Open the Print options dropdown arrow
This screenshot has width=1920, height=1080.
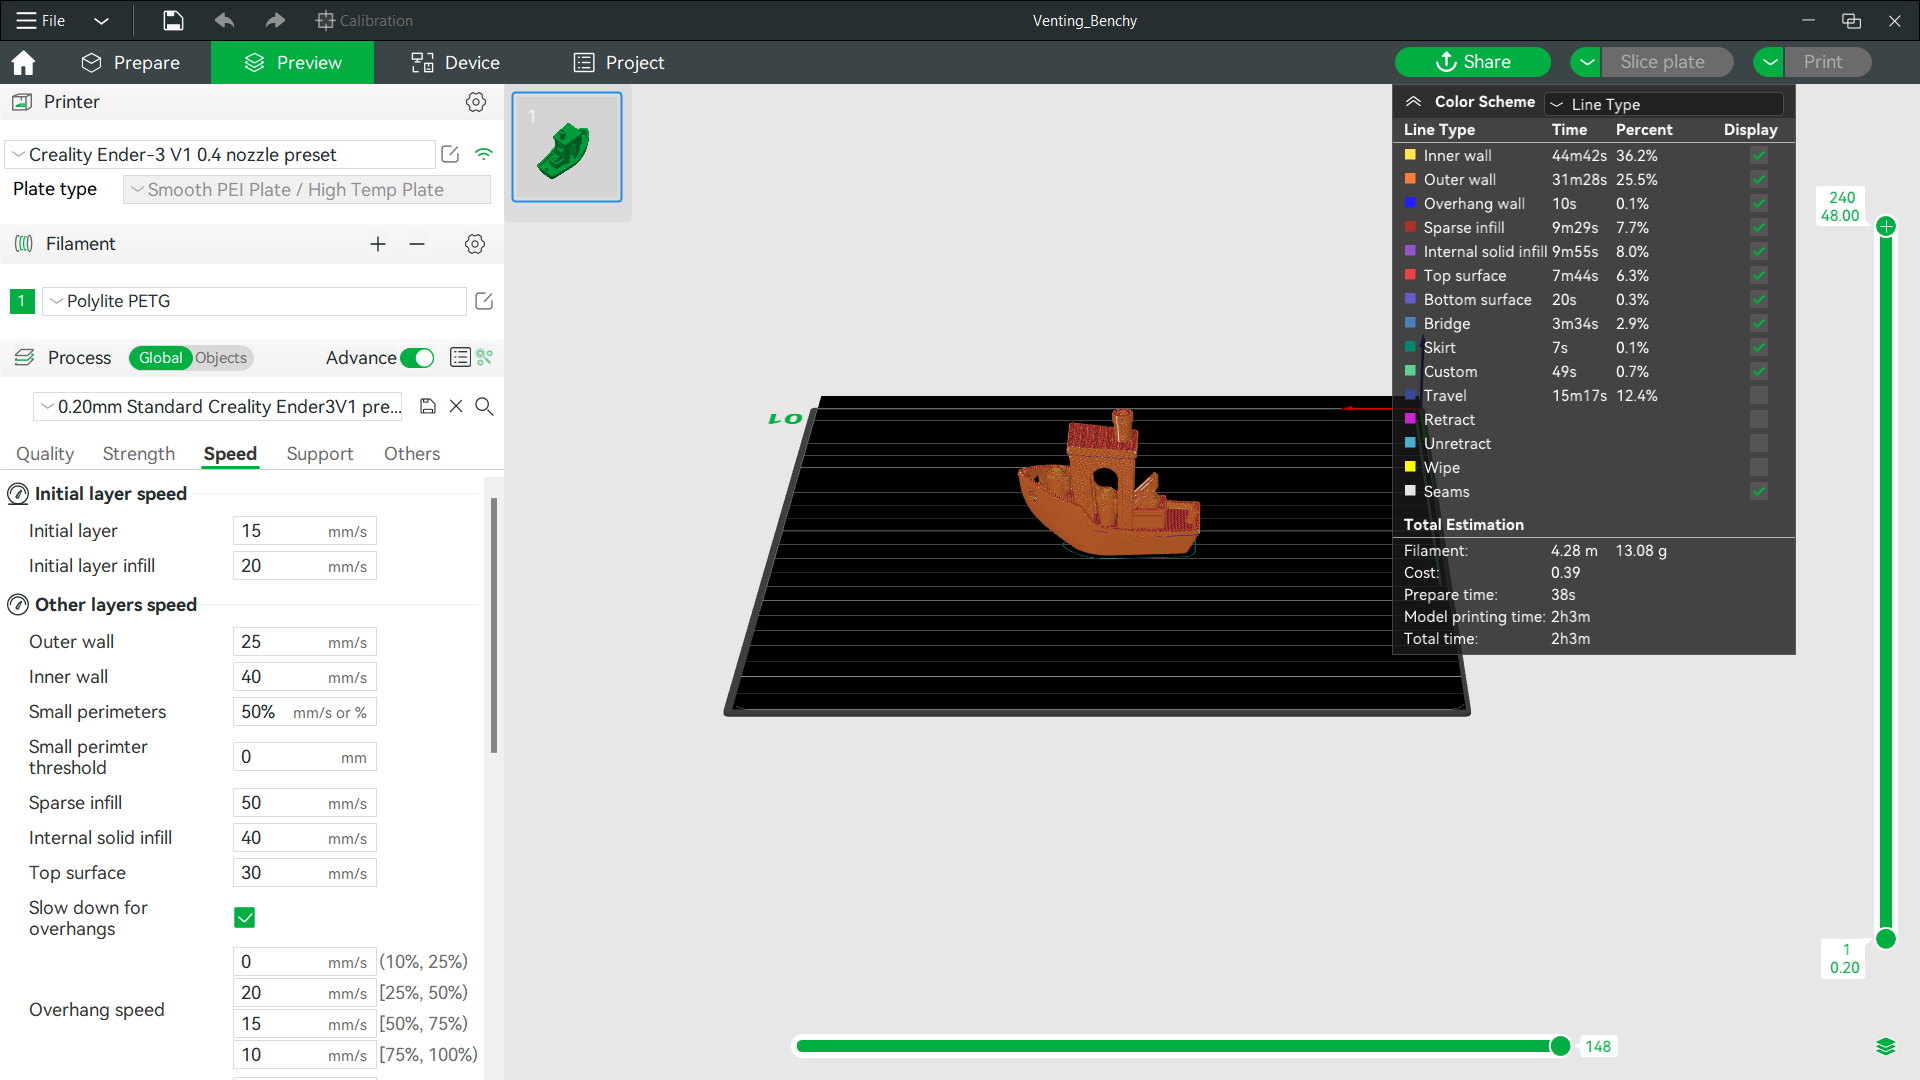click(x=1769, y=62)
